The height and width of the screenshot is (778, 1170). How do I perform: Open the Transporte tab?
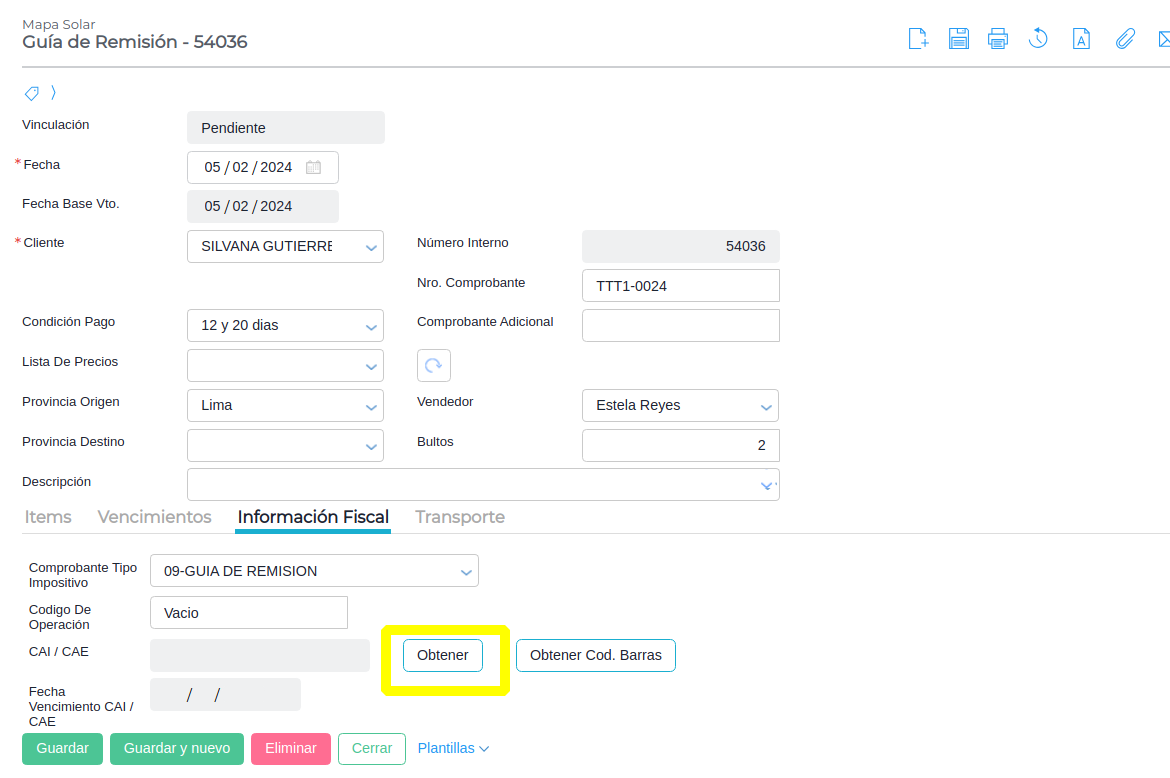(460, 517)
